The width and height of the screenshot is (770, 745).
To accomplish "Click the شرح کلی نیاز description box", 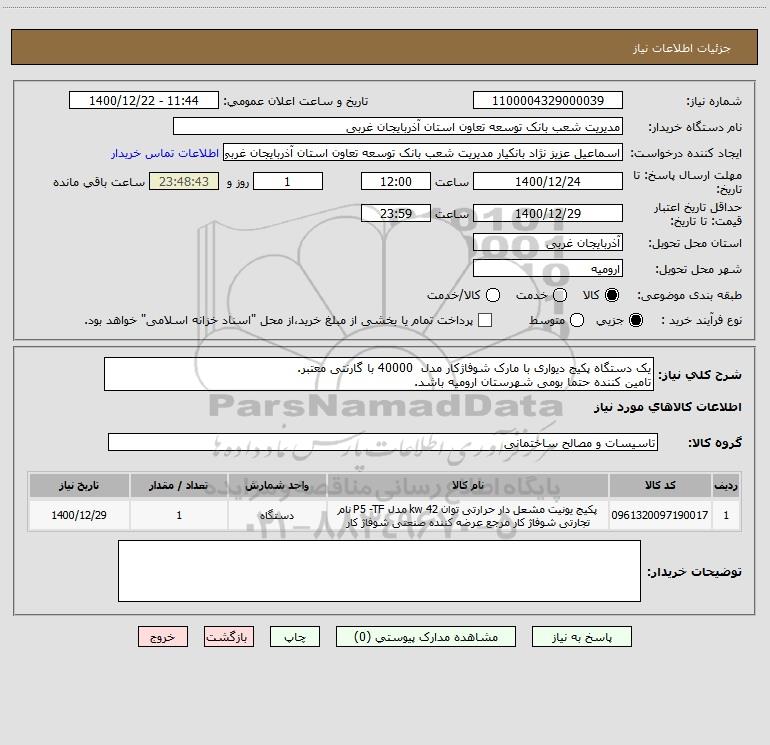I will [x=379, y=375].
